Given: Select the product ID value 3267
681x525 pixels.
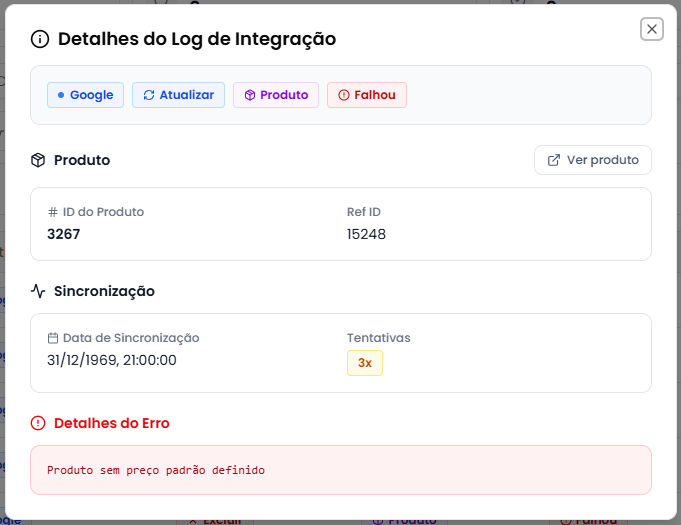Looking at the screenshot, I should click(x=64, y=234).
